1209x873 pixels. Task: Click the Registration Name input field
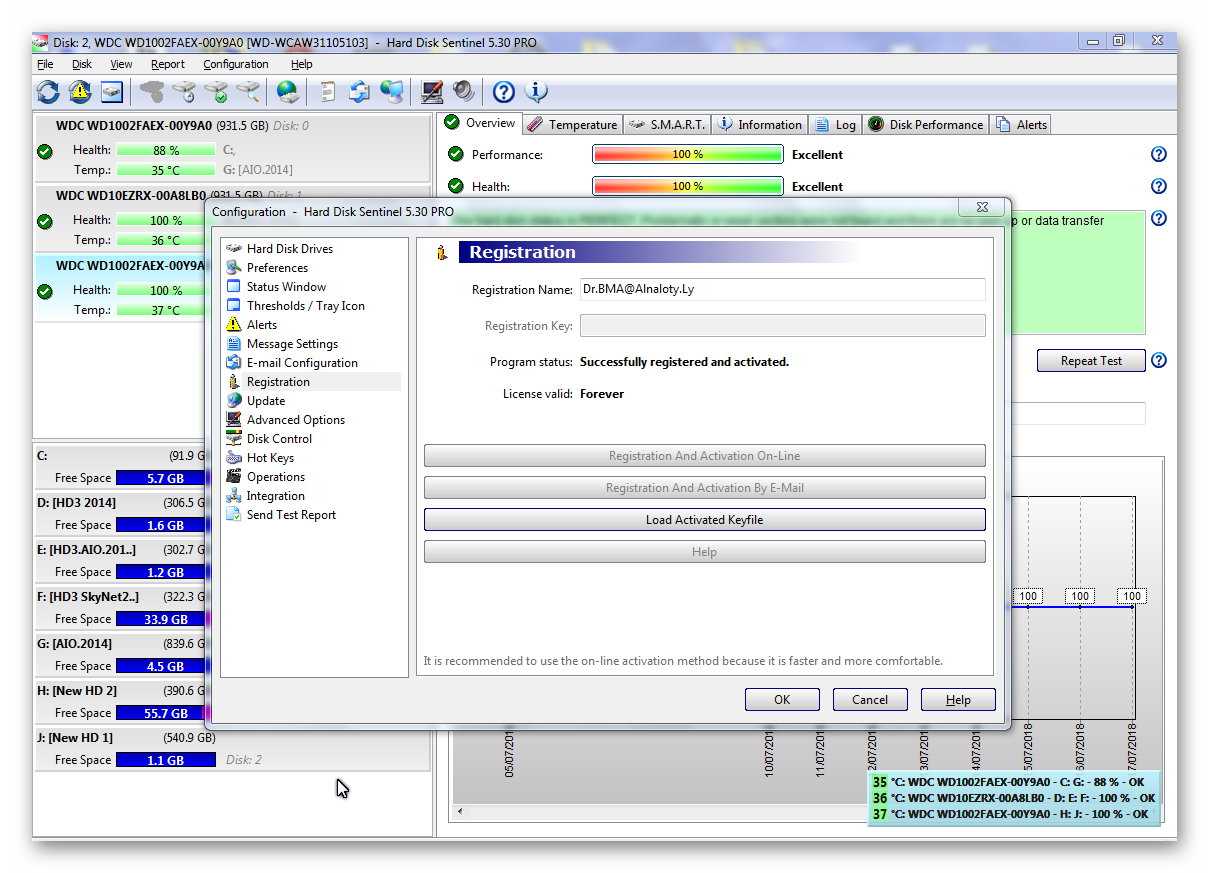pyautogui.click(x=782, y=290)
